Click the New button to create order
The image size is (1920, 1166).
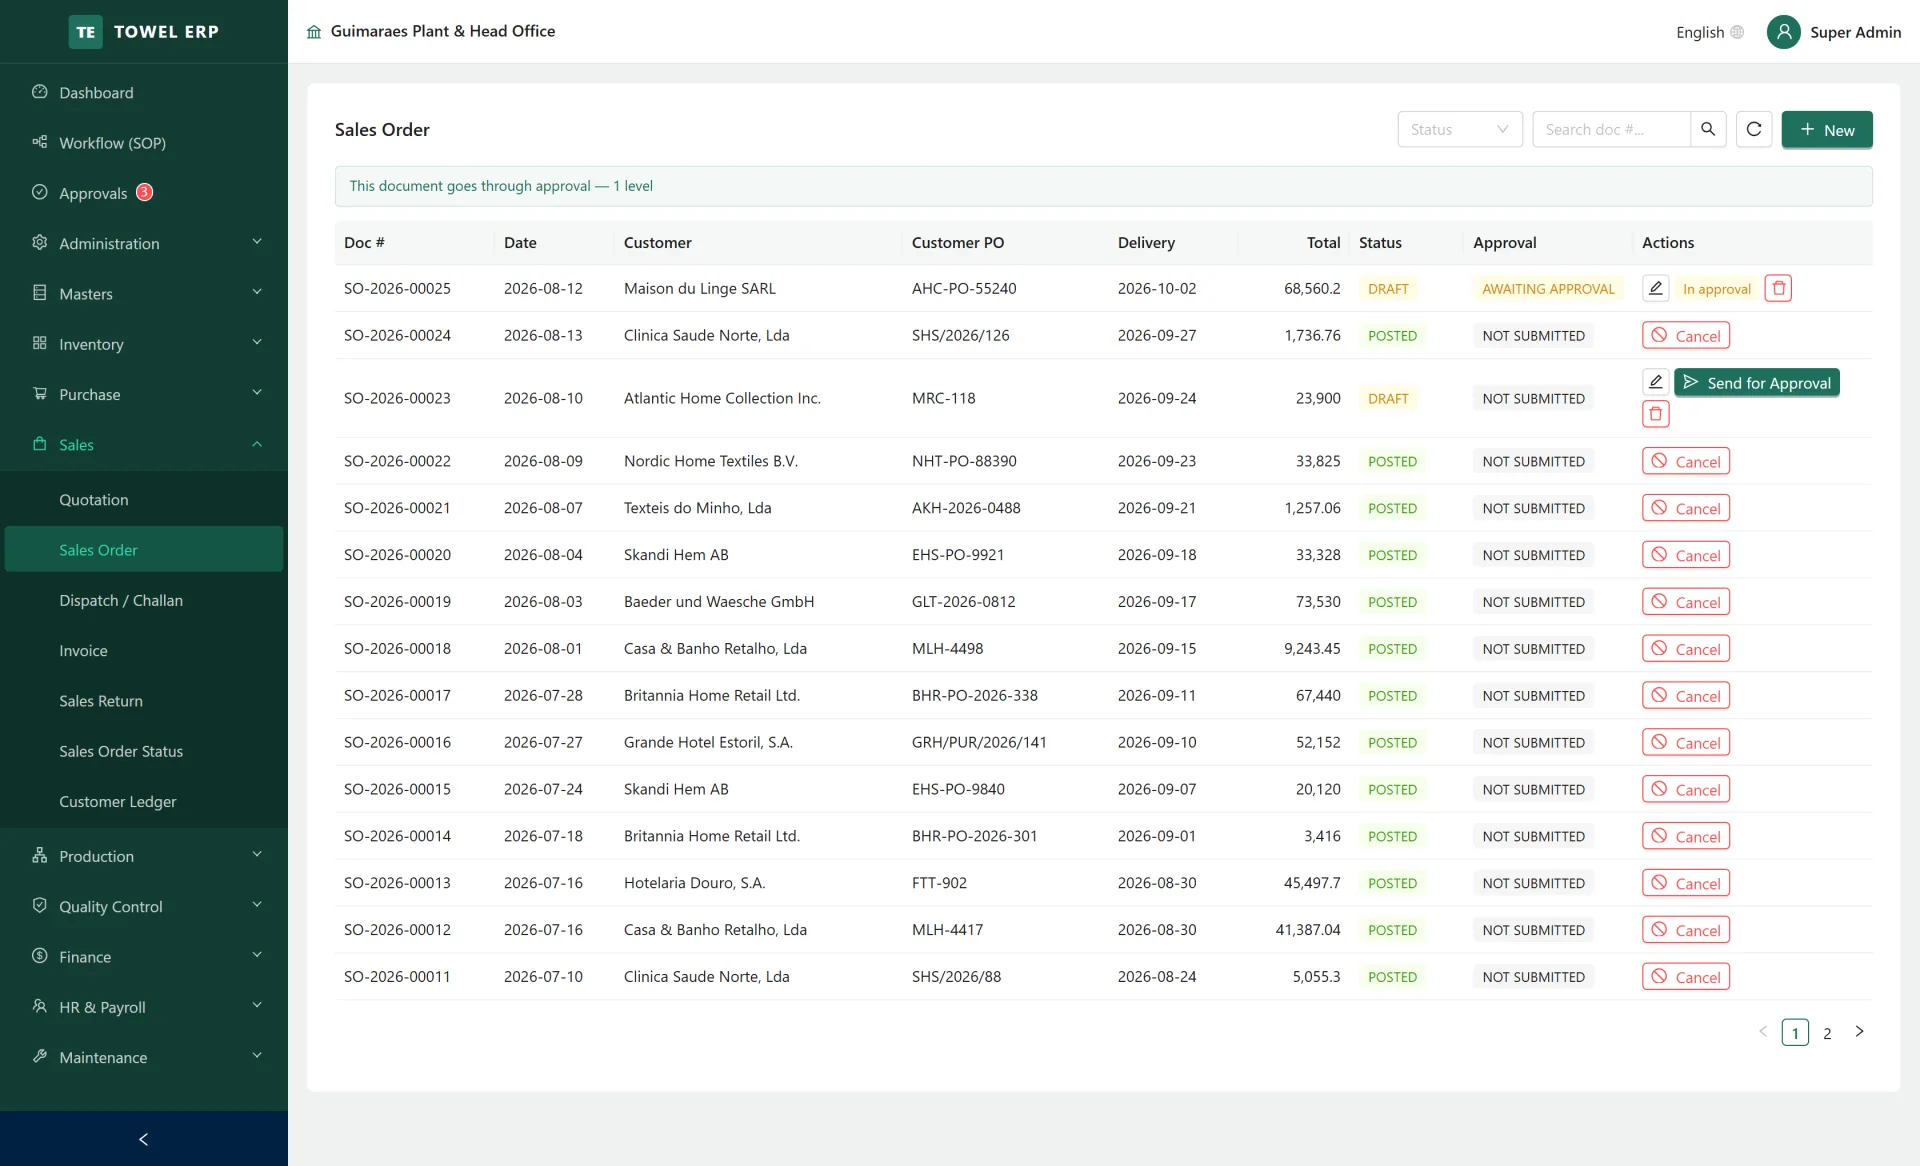point(1826,129)
